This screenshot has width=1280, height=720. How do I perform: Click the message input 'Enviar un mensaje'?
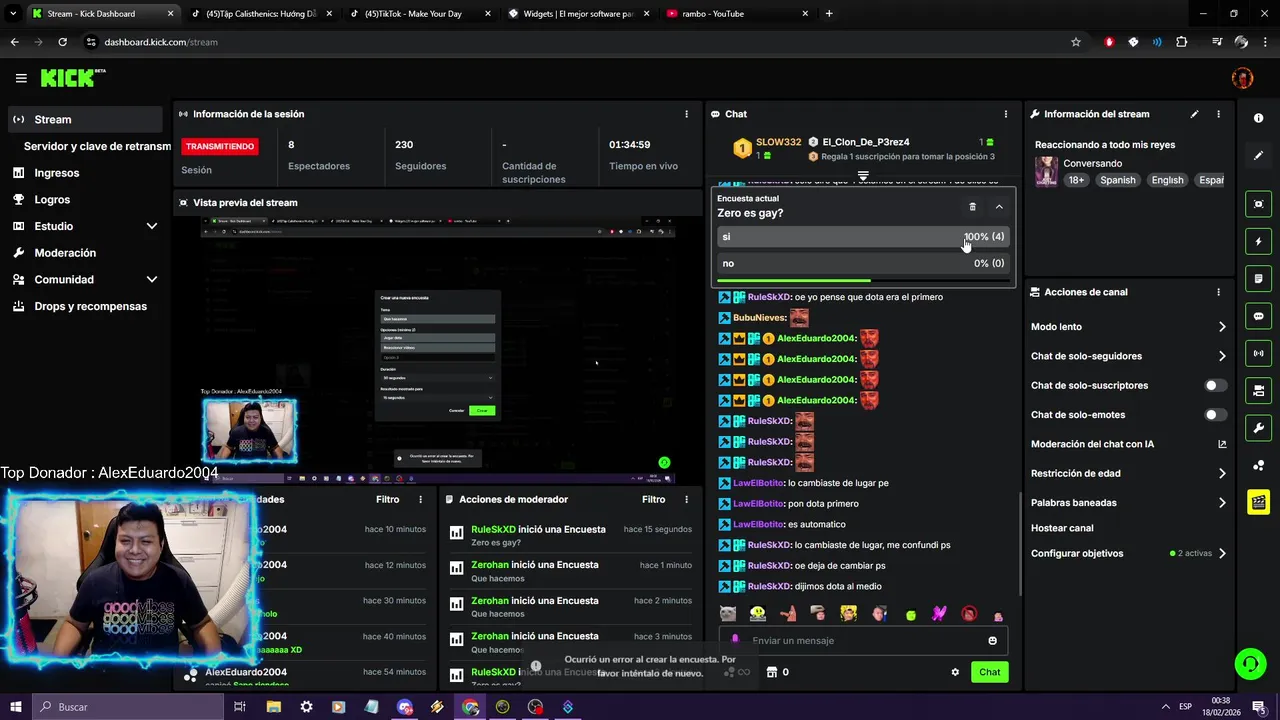pyautogui.click(x=862, y=641)
